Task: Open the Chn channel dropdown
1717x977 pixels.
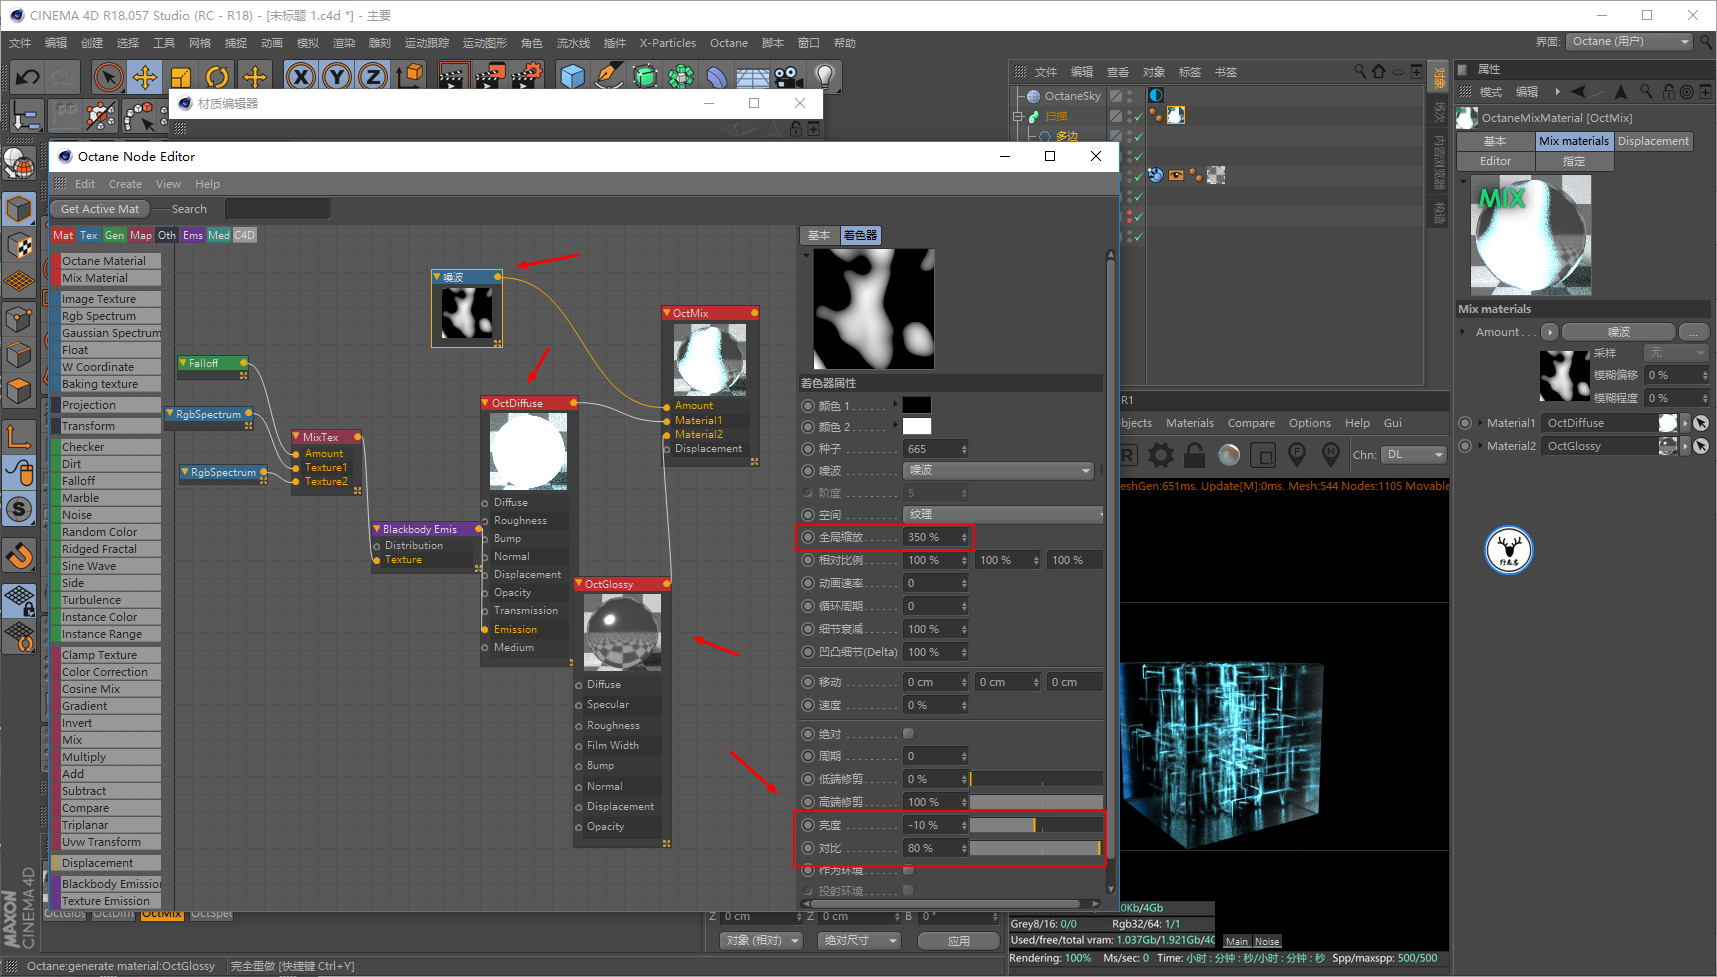Action: tap(1414, 455)
